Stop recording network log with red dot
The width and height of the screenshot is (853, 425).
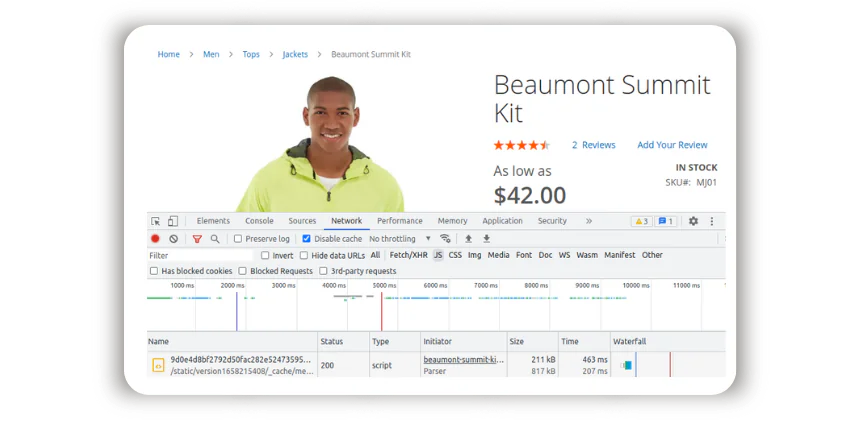156,239
